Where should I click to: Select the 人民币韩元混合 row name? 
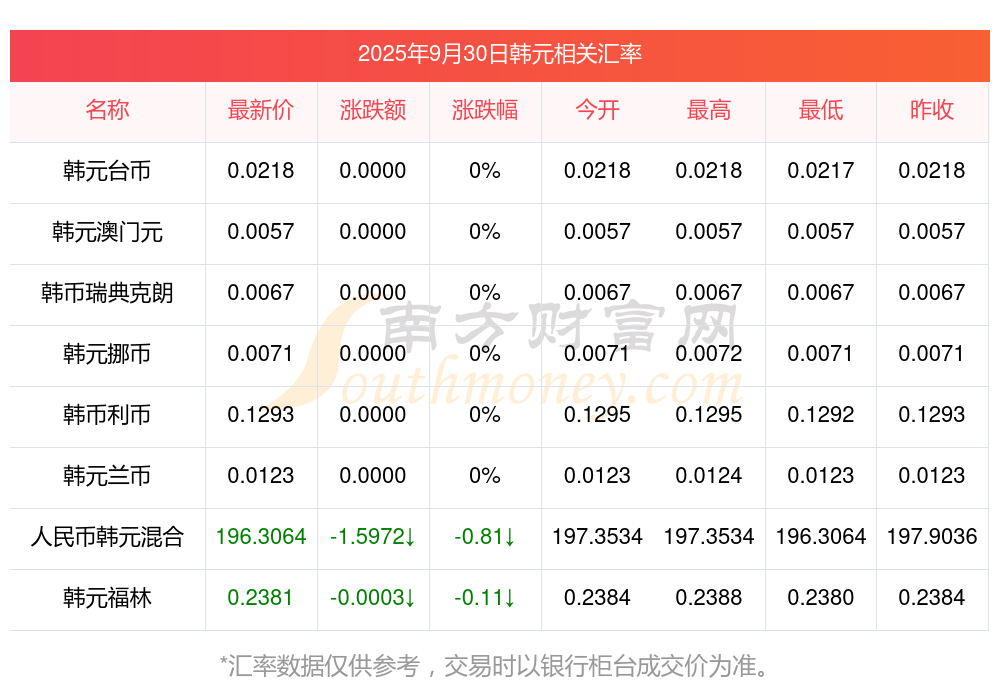pyautogui.click(x=107, y=537)
